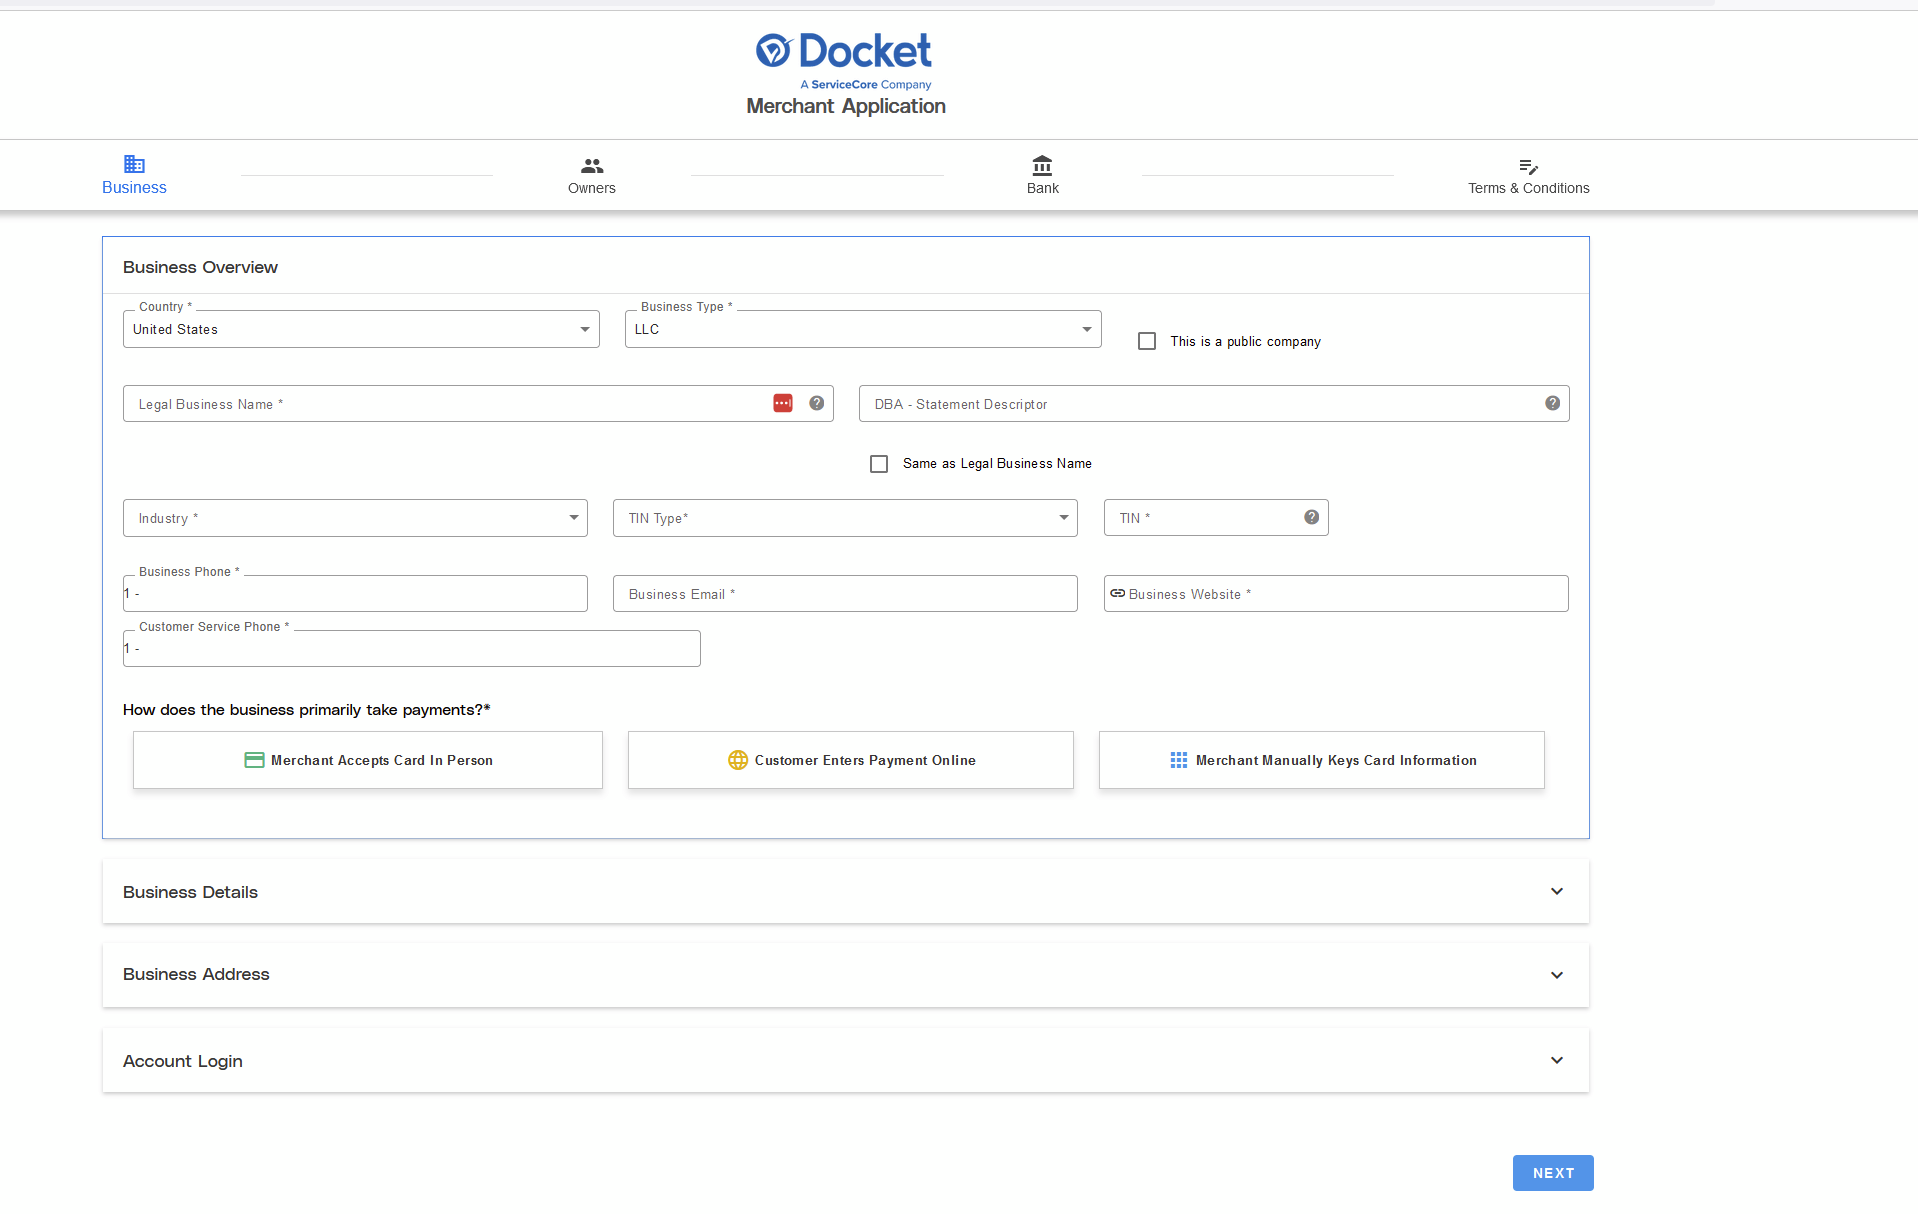This screenshot has height=1214, width=1918.
Task: Select the Business step tab
Action: pos(134,175)
